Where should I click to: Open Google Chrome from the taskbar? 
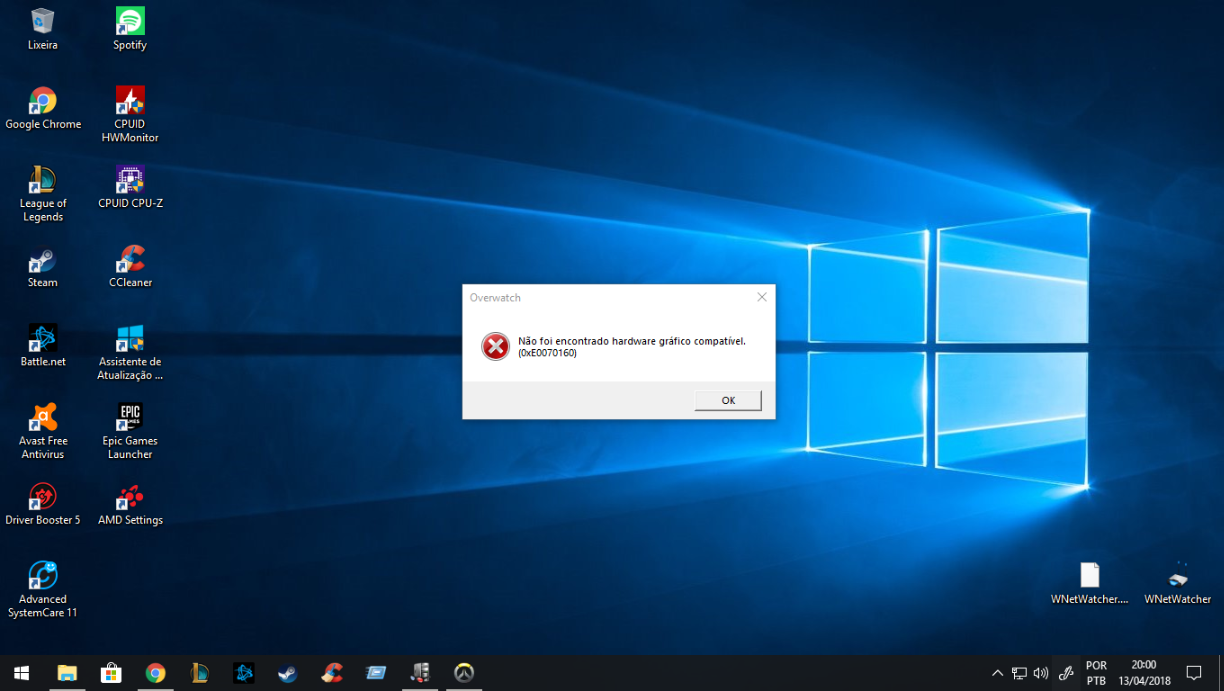point(155,673)
